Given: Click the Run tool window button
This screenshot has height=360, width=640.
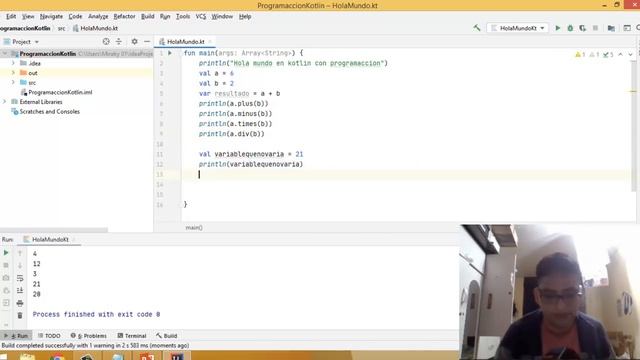Looking at the screenshot, I should (16, 336).
